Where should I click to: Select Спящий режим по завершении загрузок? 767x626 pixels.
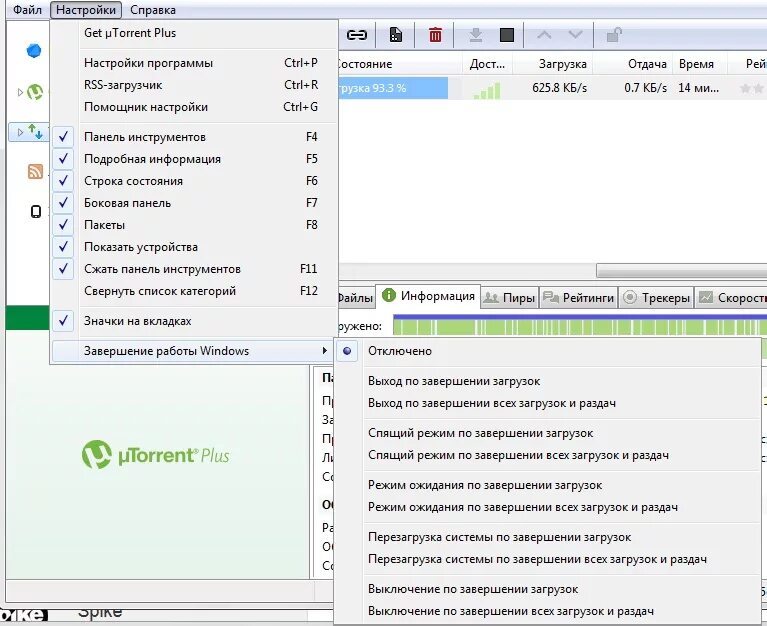pyautogui.click(x=548, y=433)
